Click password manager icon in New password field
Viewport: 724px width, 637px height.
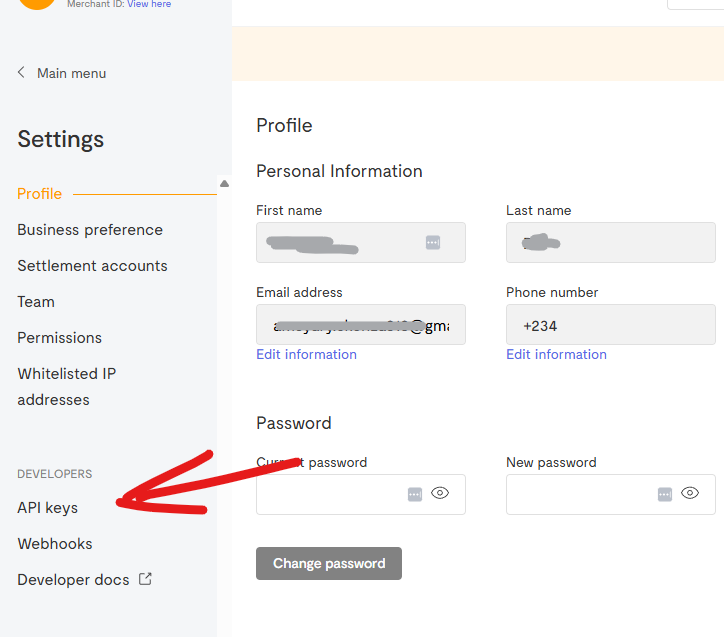point(665,494)
